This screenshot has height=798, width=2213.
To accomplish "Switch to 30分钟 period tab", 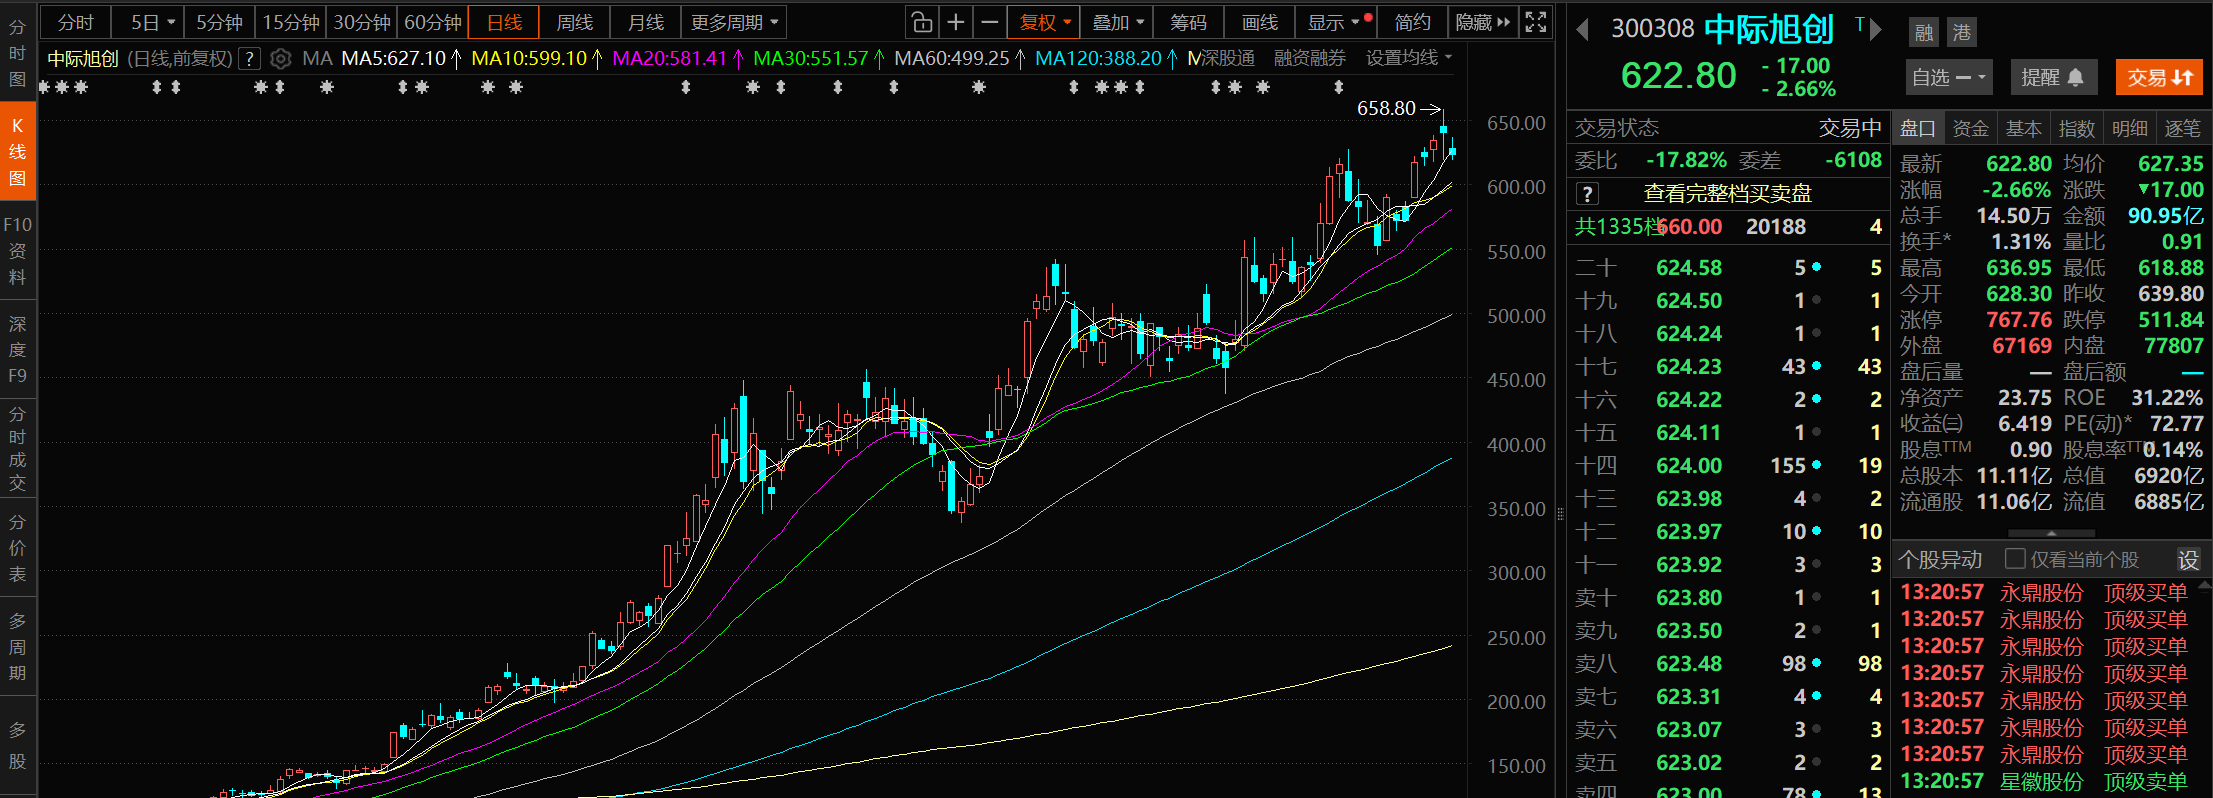I will [361, 22].
